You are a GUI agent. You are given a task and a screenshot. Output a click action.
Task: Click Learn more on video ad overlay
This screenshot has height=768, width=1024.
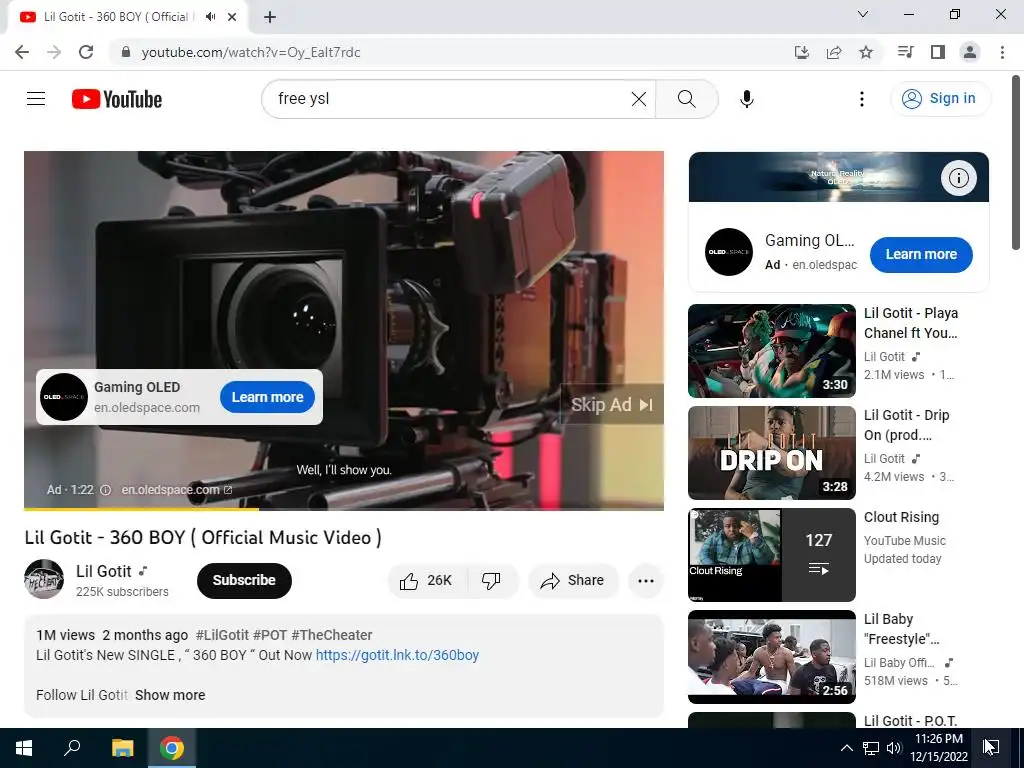[x=267, y=397]
